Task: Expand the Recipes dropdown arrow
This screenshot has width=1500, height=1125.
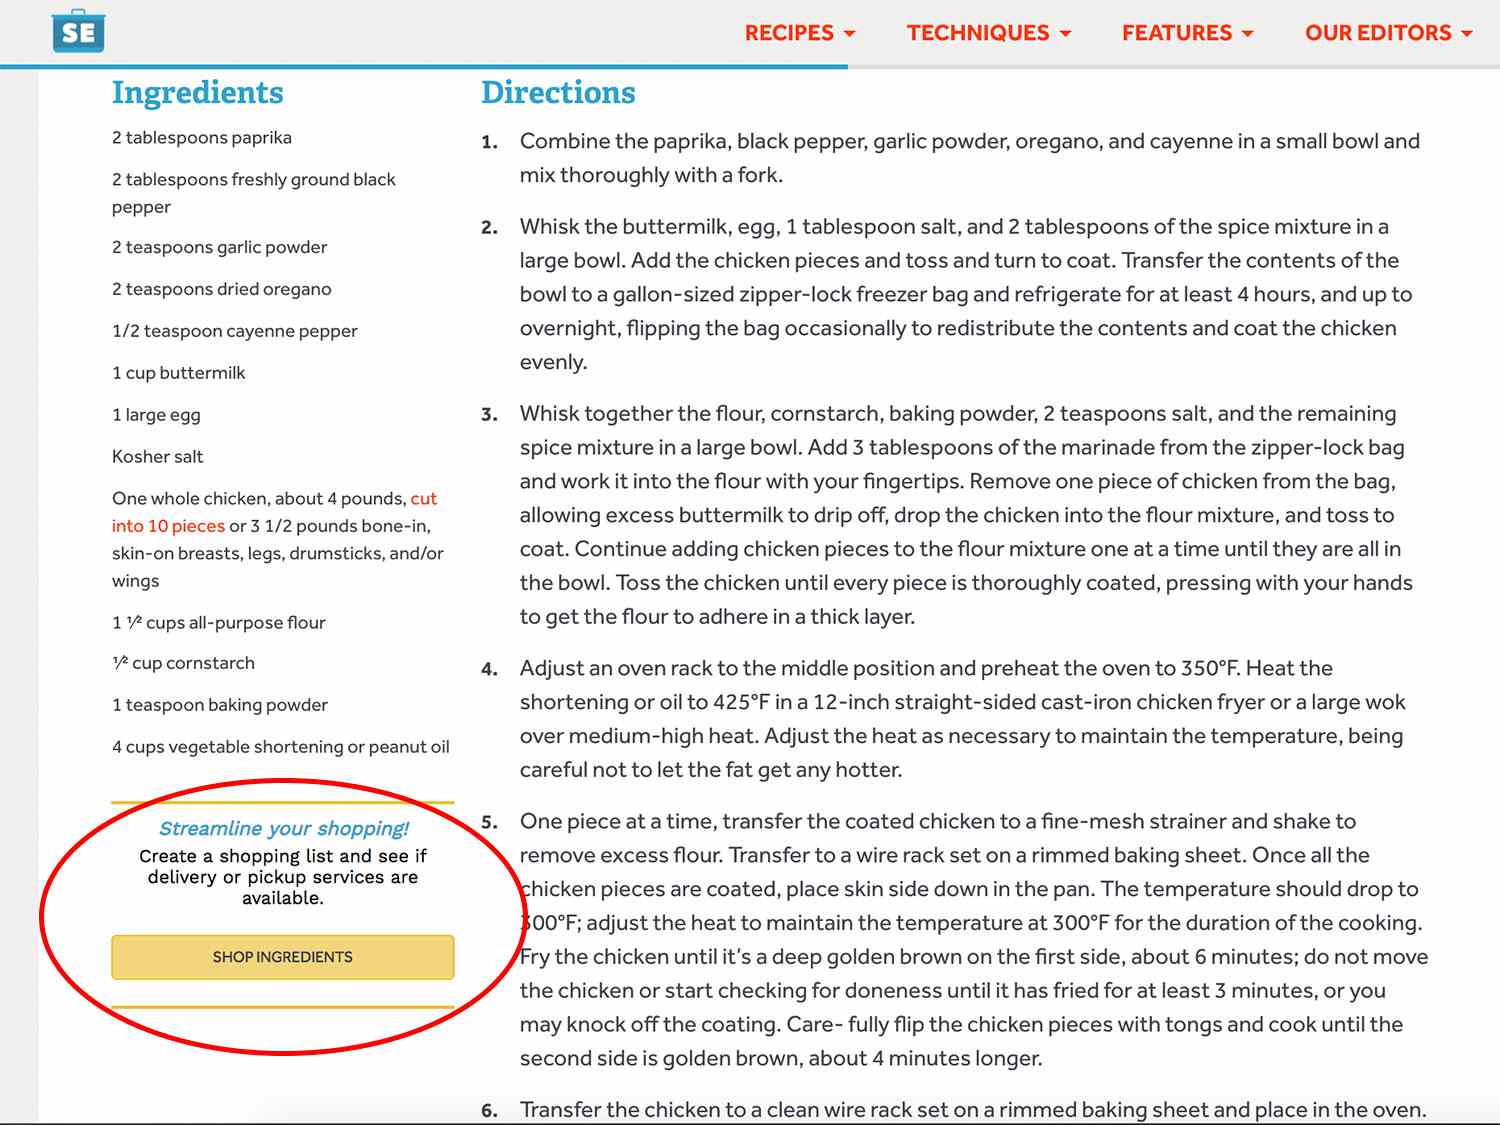Action: [850, 34]
